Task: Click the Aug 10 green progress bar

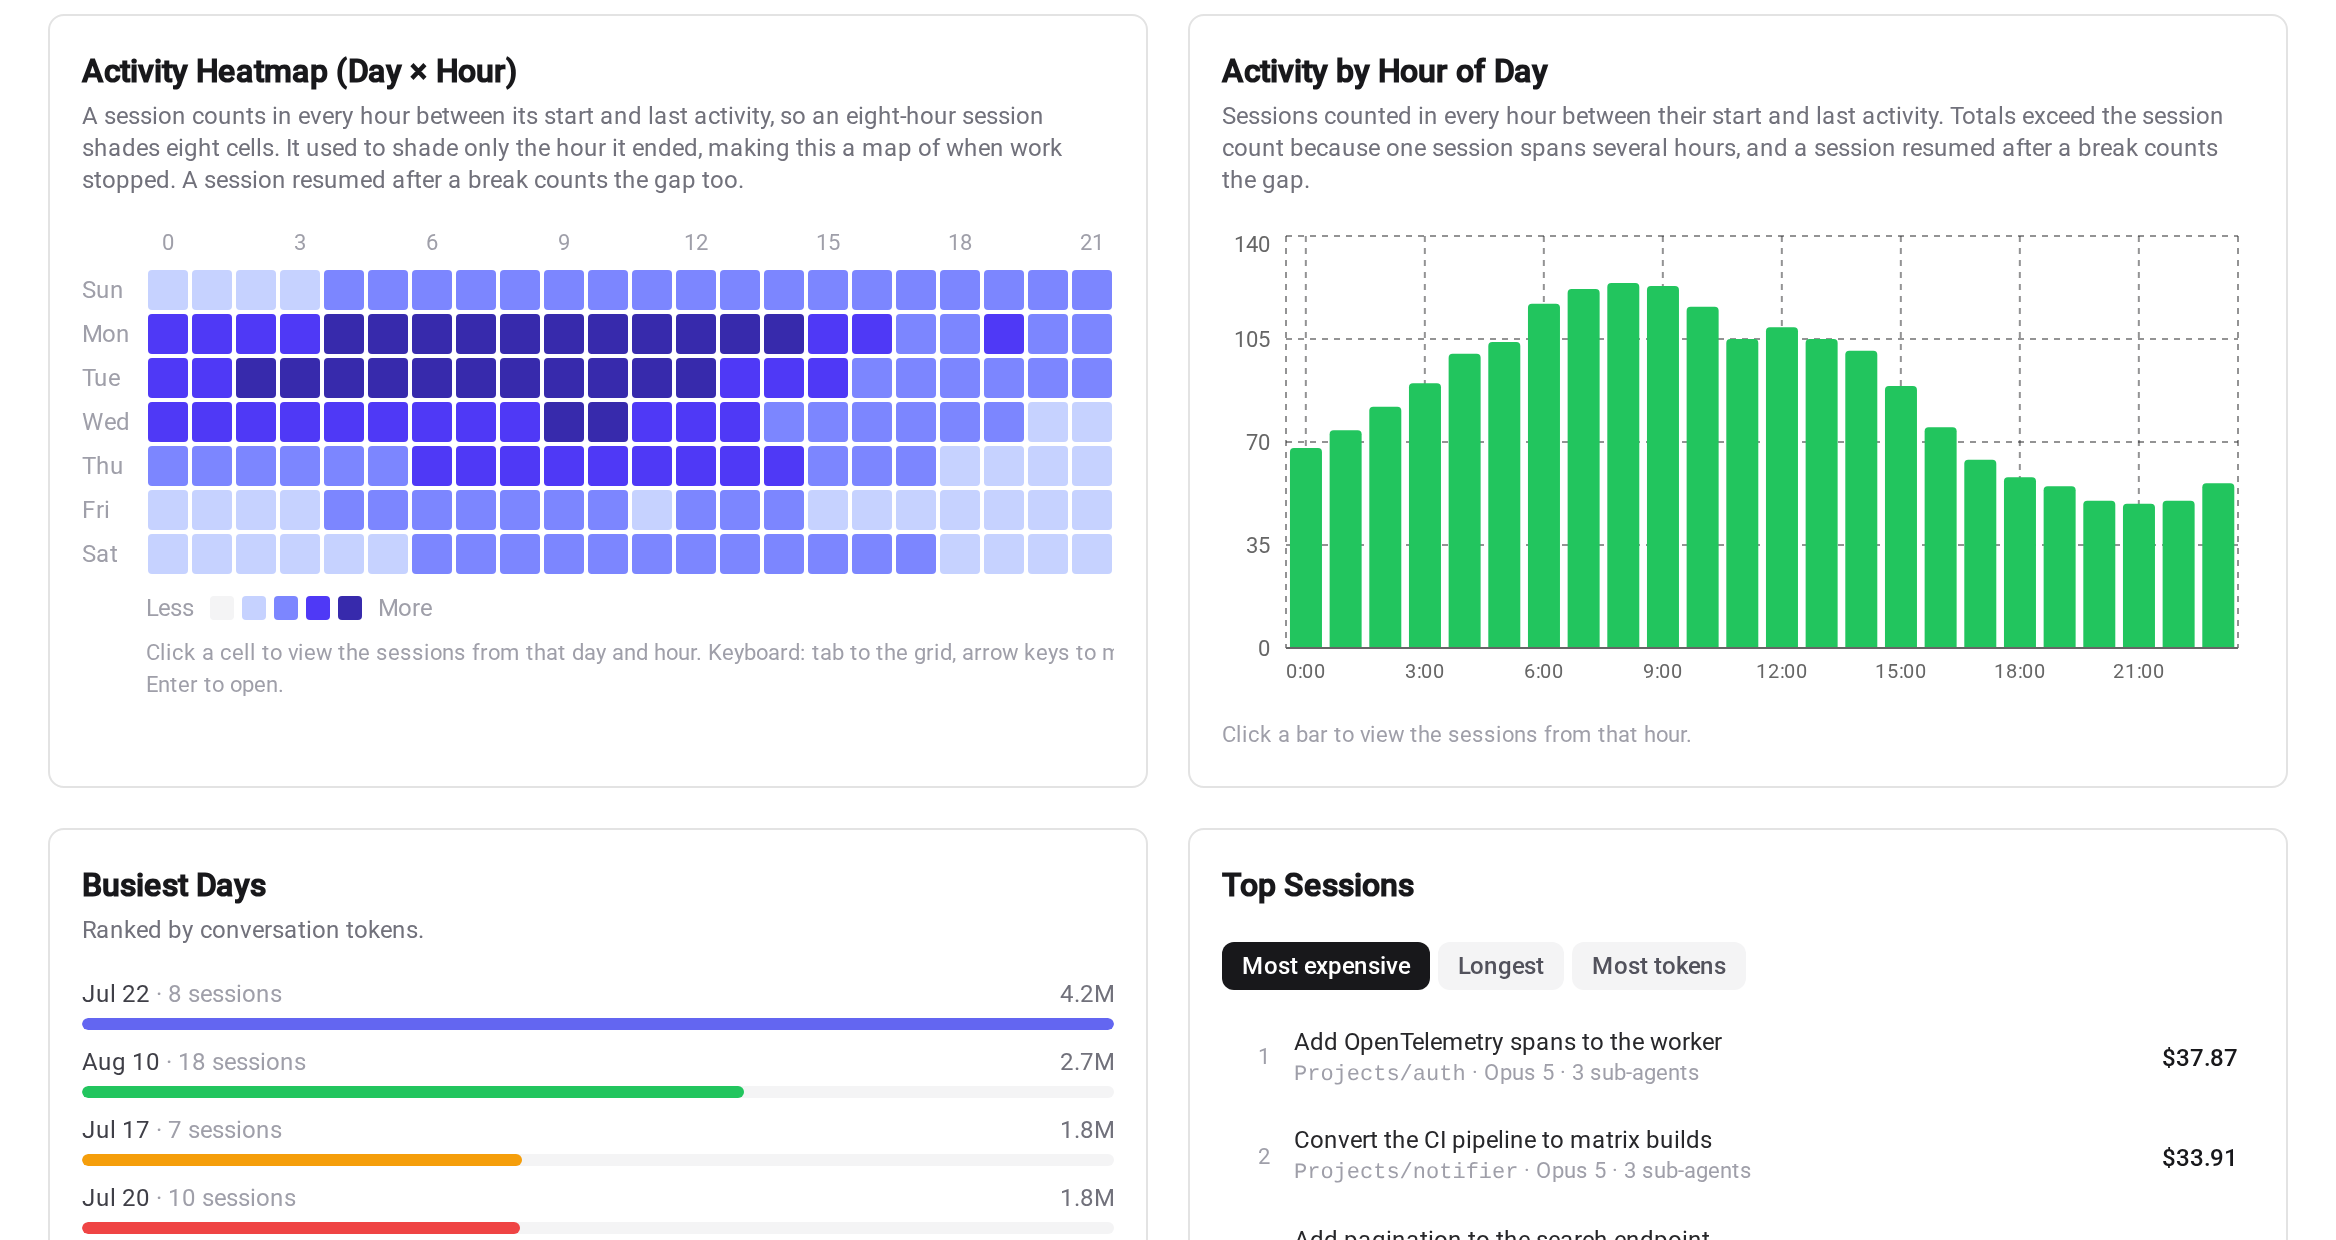Action: coord(413,1092)
